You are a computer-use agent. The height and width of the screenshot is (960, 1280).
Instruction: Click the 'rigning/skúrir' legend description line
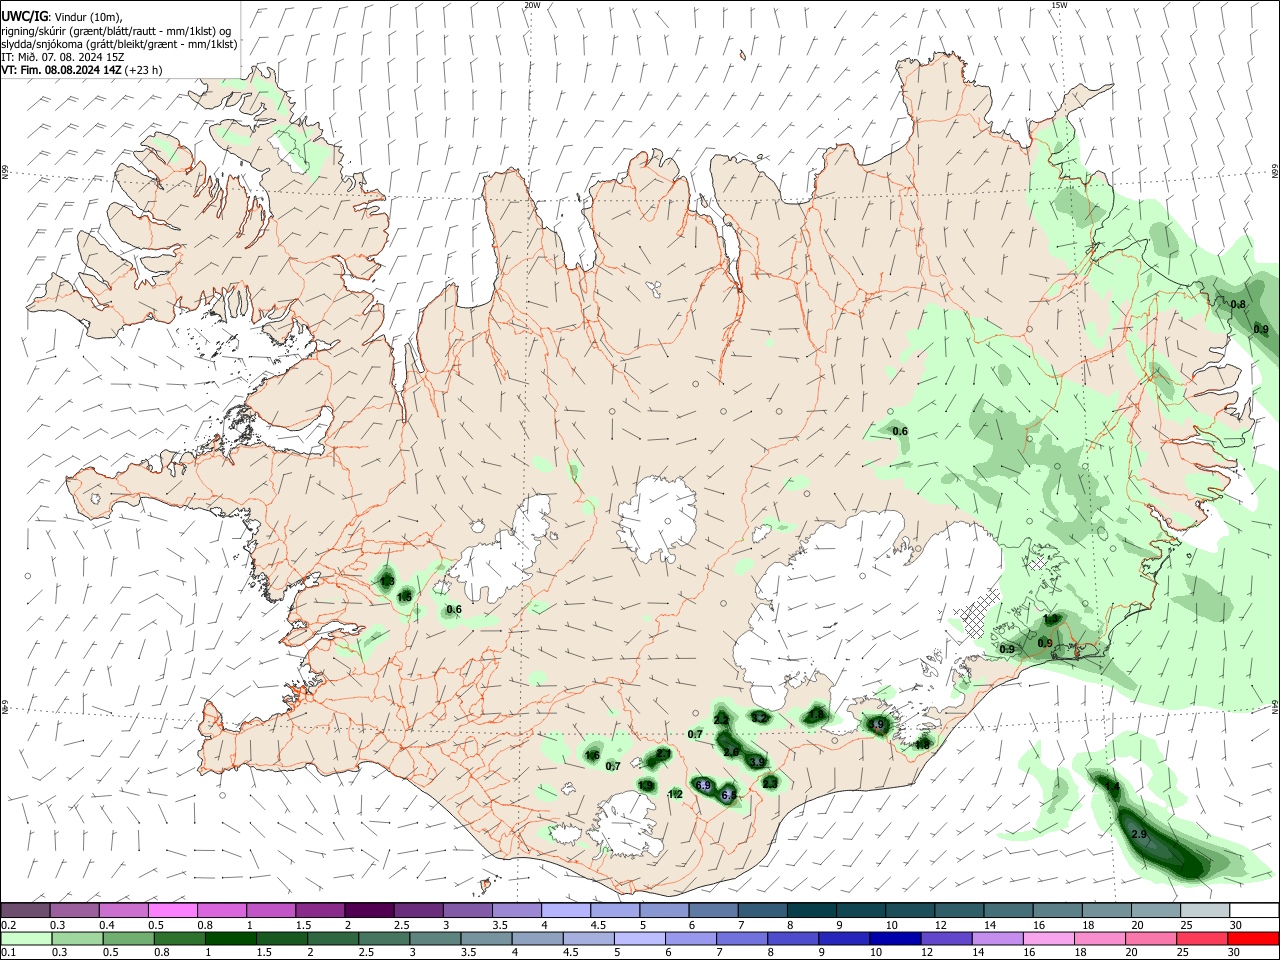[x=116, y=31]
